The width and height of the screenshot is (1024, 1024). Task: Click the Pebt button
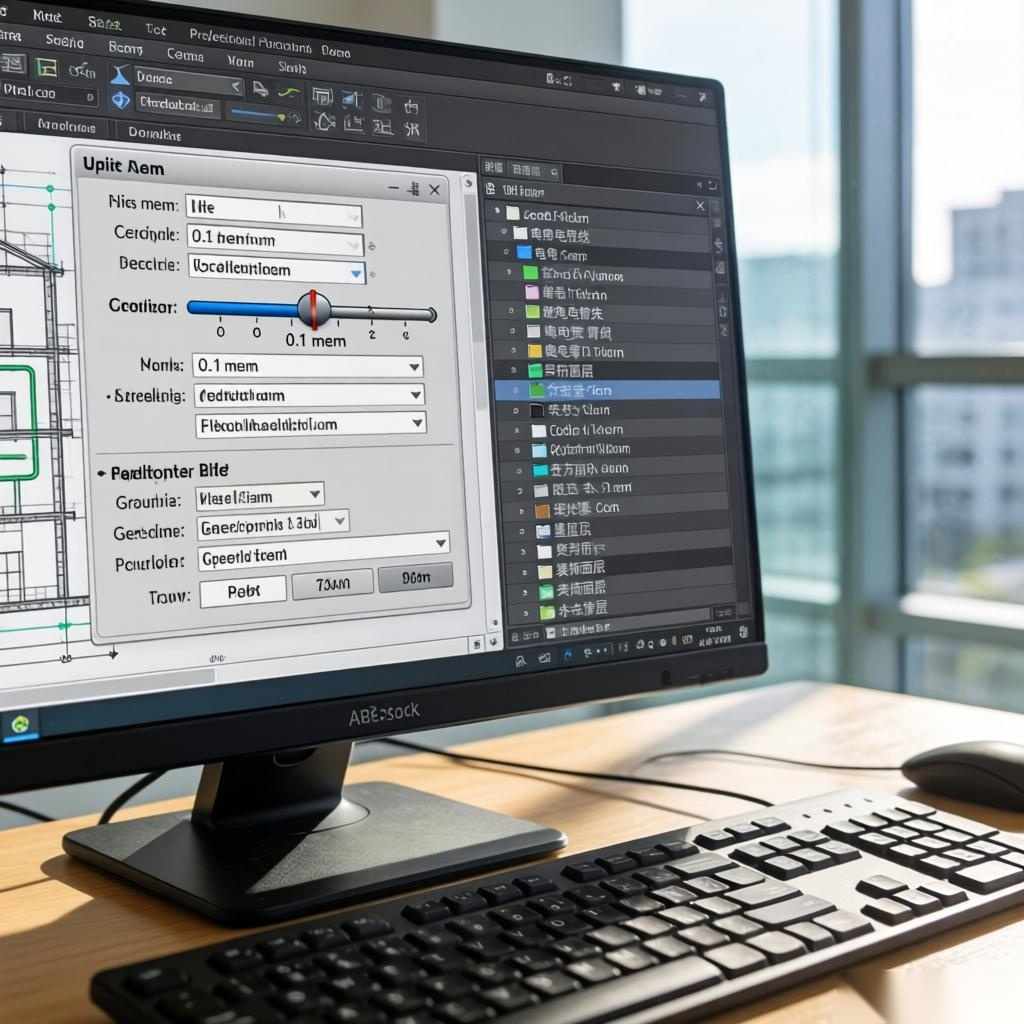tap(244, 591)
